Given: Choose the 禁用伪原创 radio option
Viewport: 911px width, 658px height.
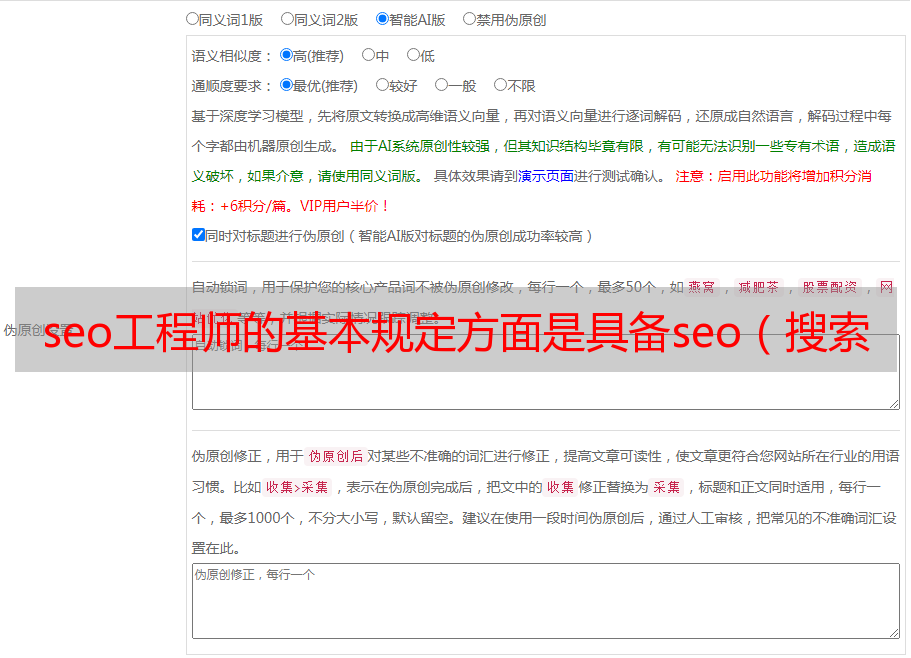Looking at the screenshot, I should pyautogui.click(x=469, y=19).
